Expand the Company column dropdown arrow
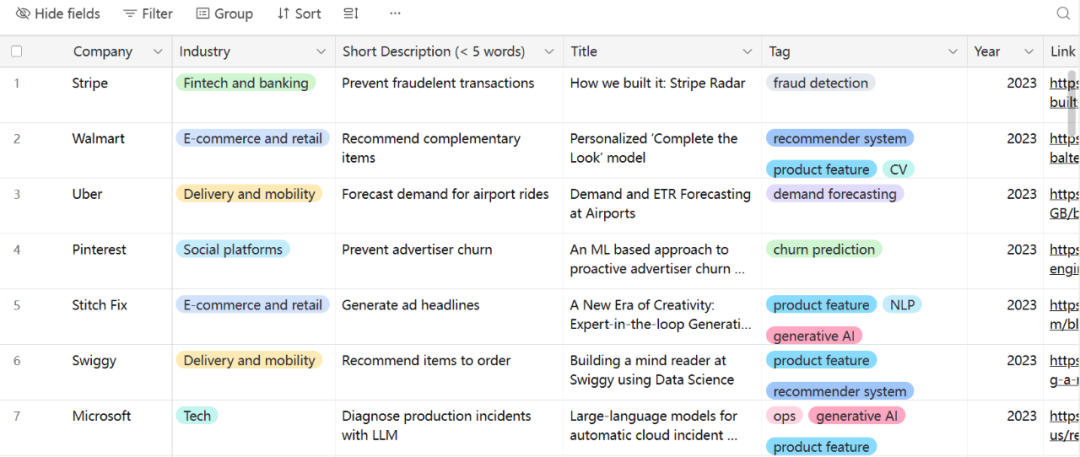The height and width of the screenshot is (457, 1080). coord(158,52)
